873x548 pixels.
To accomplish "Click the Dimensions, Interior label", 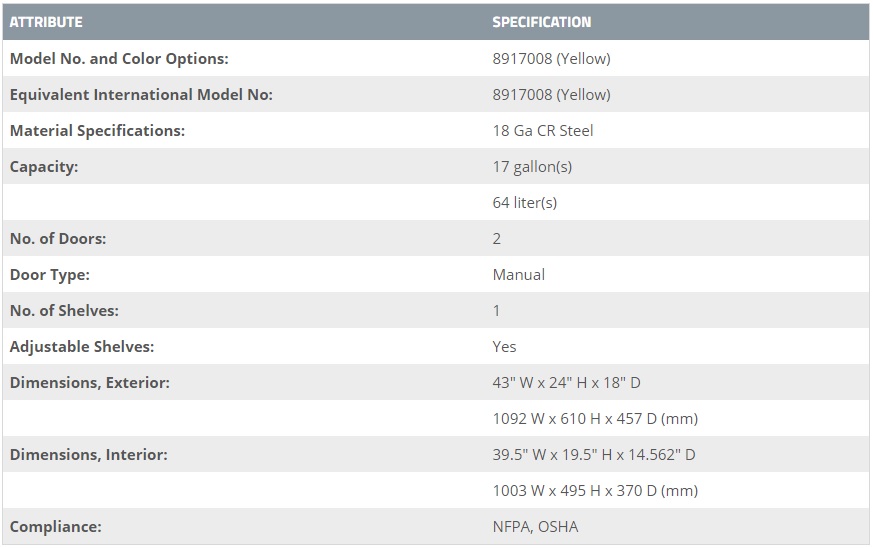I will (89, 454).
